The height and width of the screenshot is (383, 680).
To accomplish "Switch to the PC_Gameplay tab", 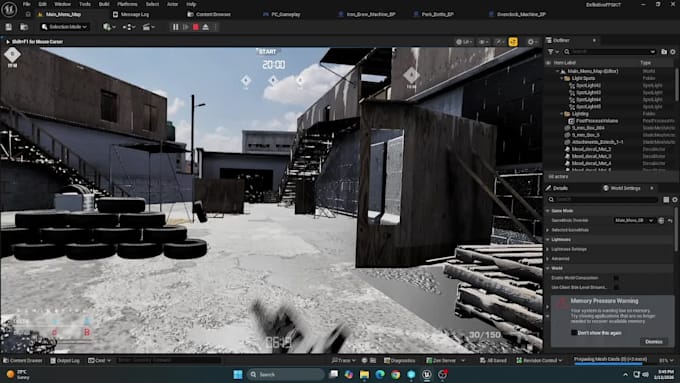I will coord(282,14).
